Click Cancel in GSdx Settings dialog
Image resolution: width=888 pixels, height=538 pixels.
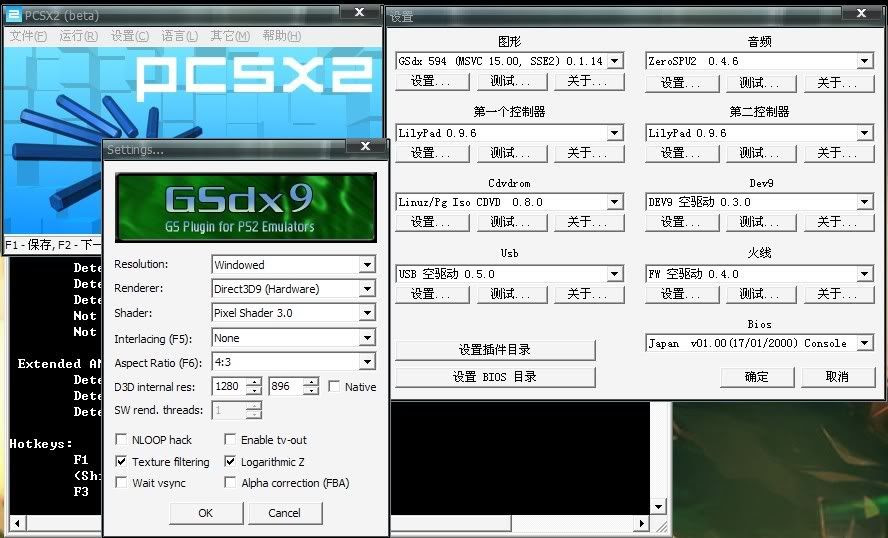tap(285, 513)
